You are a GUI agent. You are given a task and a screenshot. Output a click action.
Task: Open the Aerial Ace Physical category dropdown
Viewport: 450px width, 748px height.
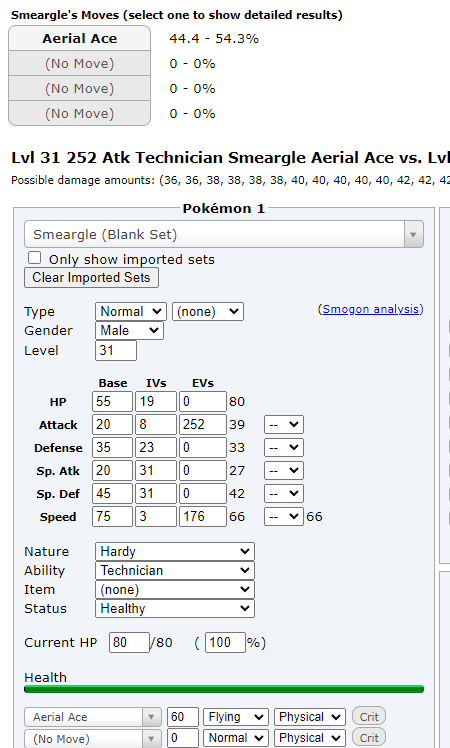(x=310, y=717)
